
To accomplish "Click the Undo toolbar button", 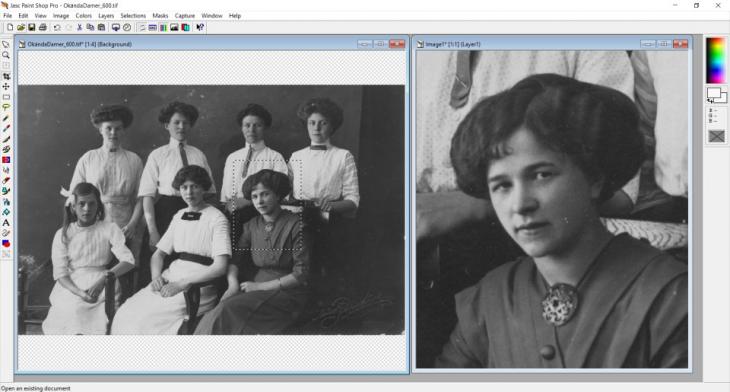I will point(57,27).
